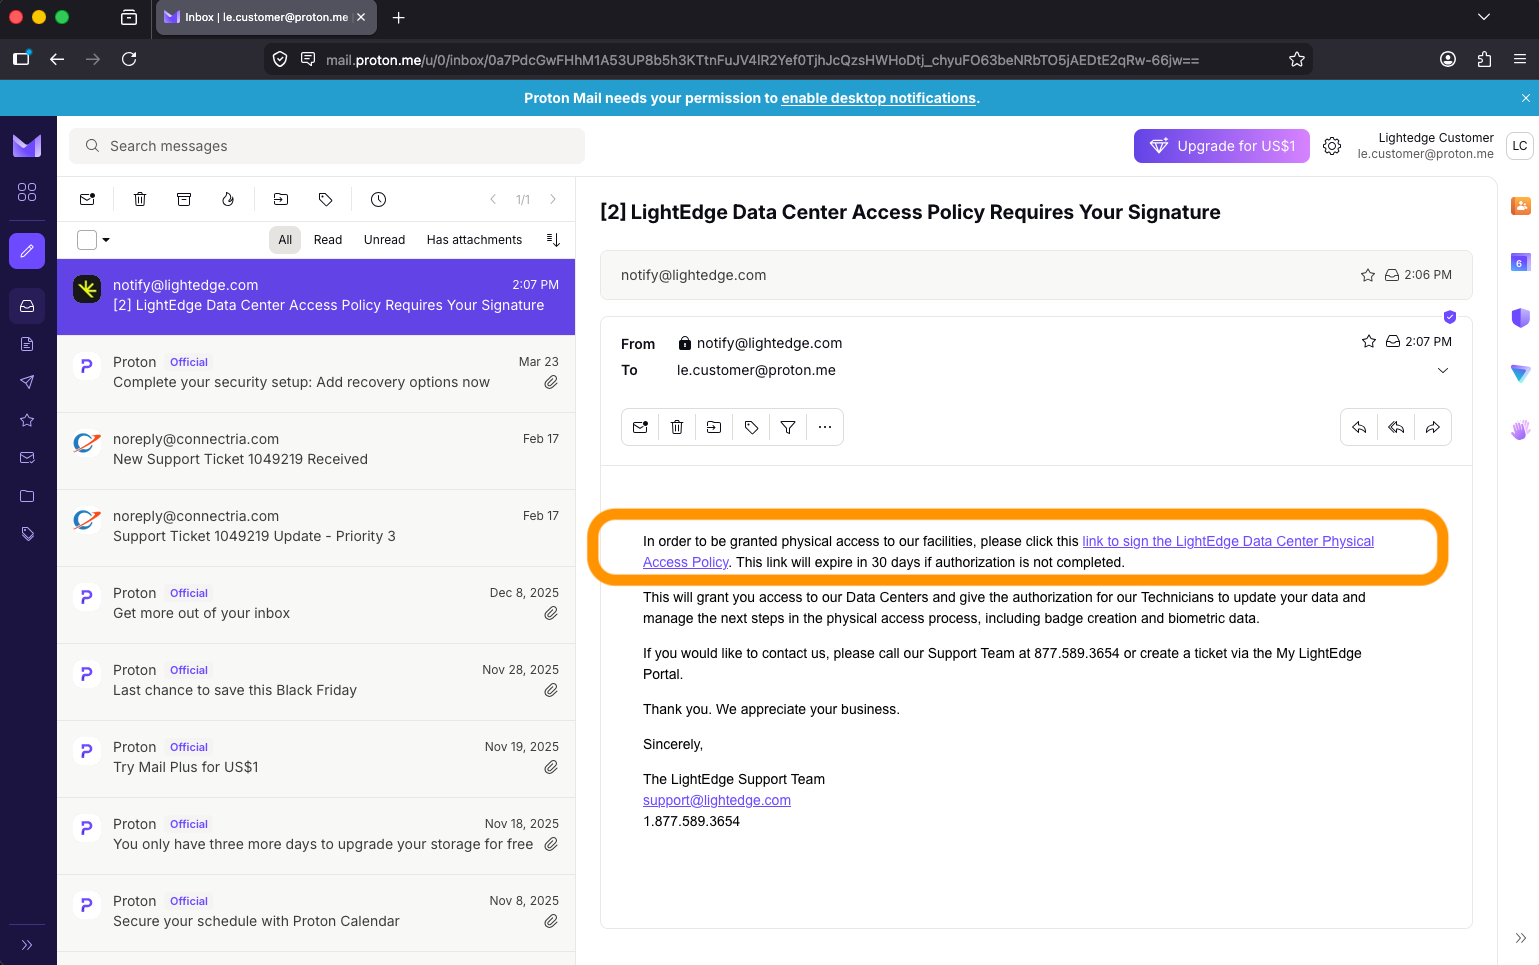Collapse the right side panel with double chevron

[x=1521, y=938]
